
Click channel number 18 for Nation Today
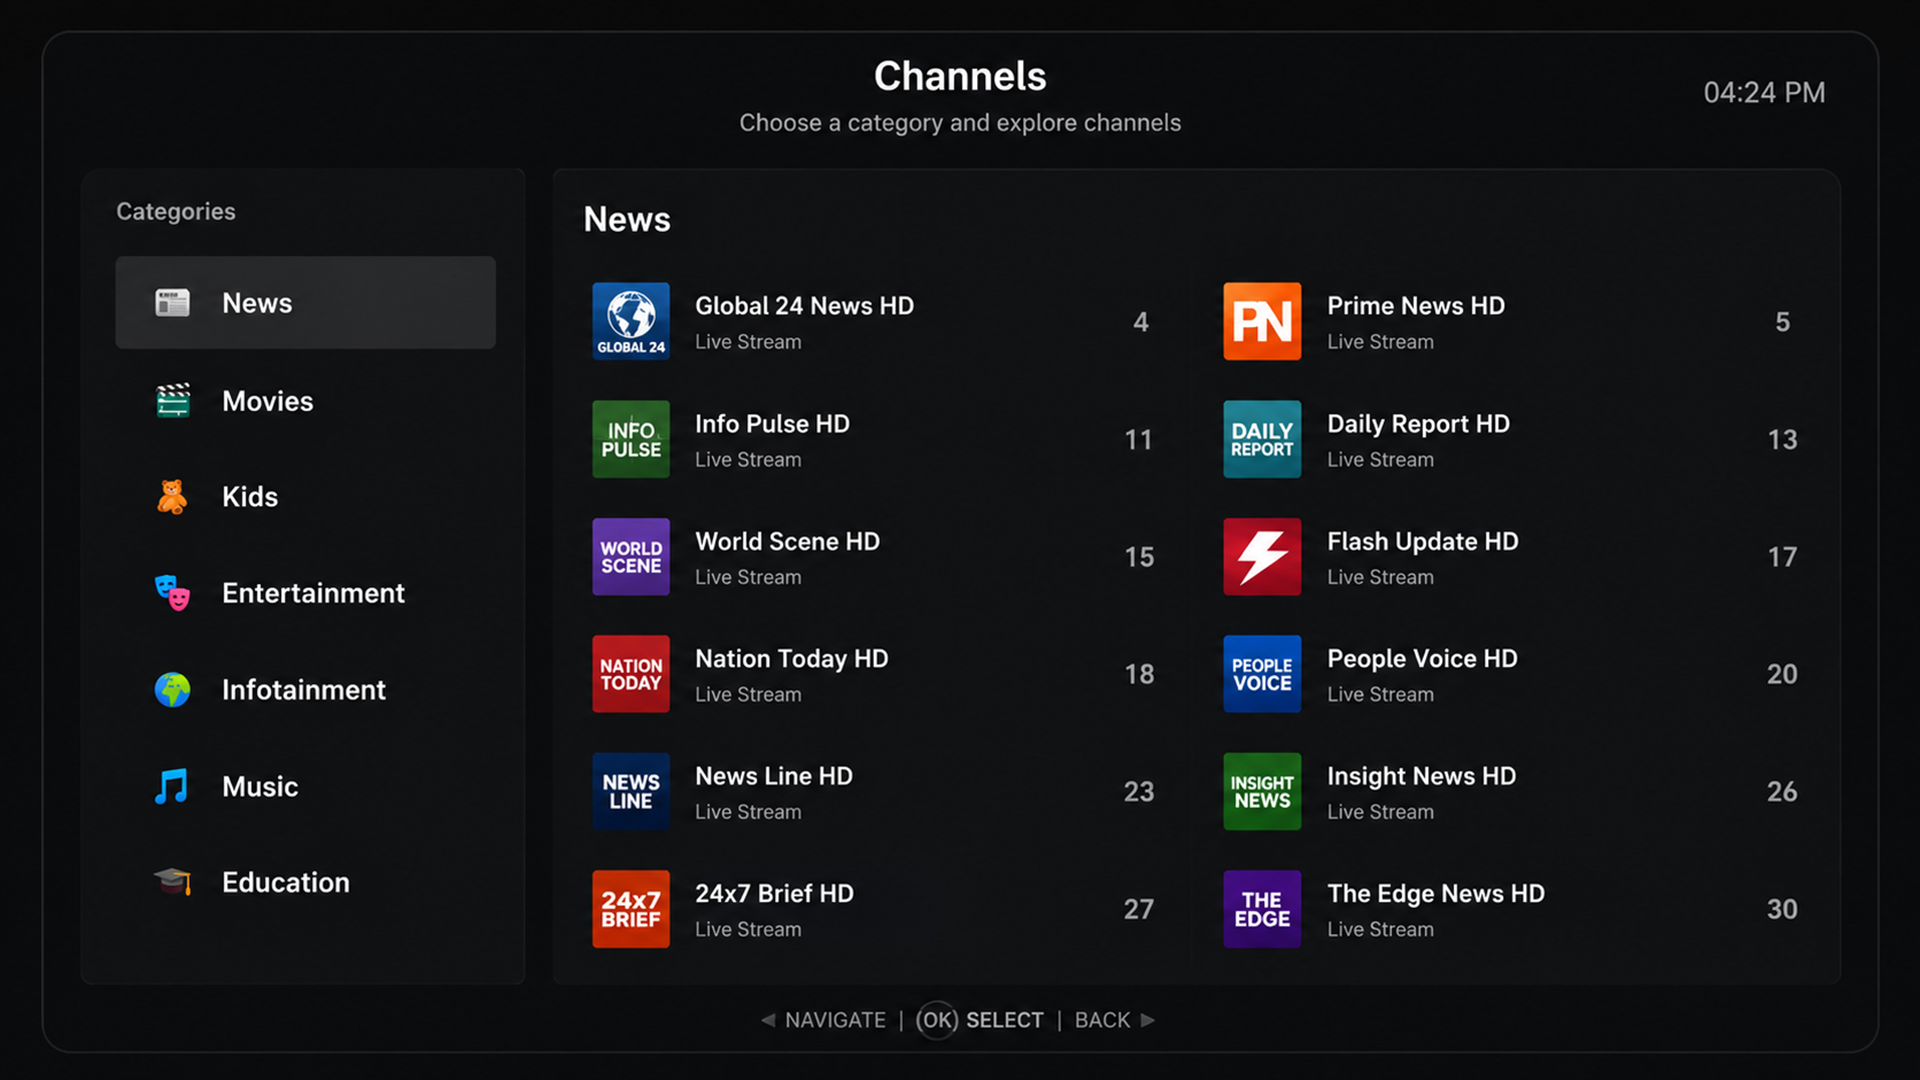[x=1139, y=674]
